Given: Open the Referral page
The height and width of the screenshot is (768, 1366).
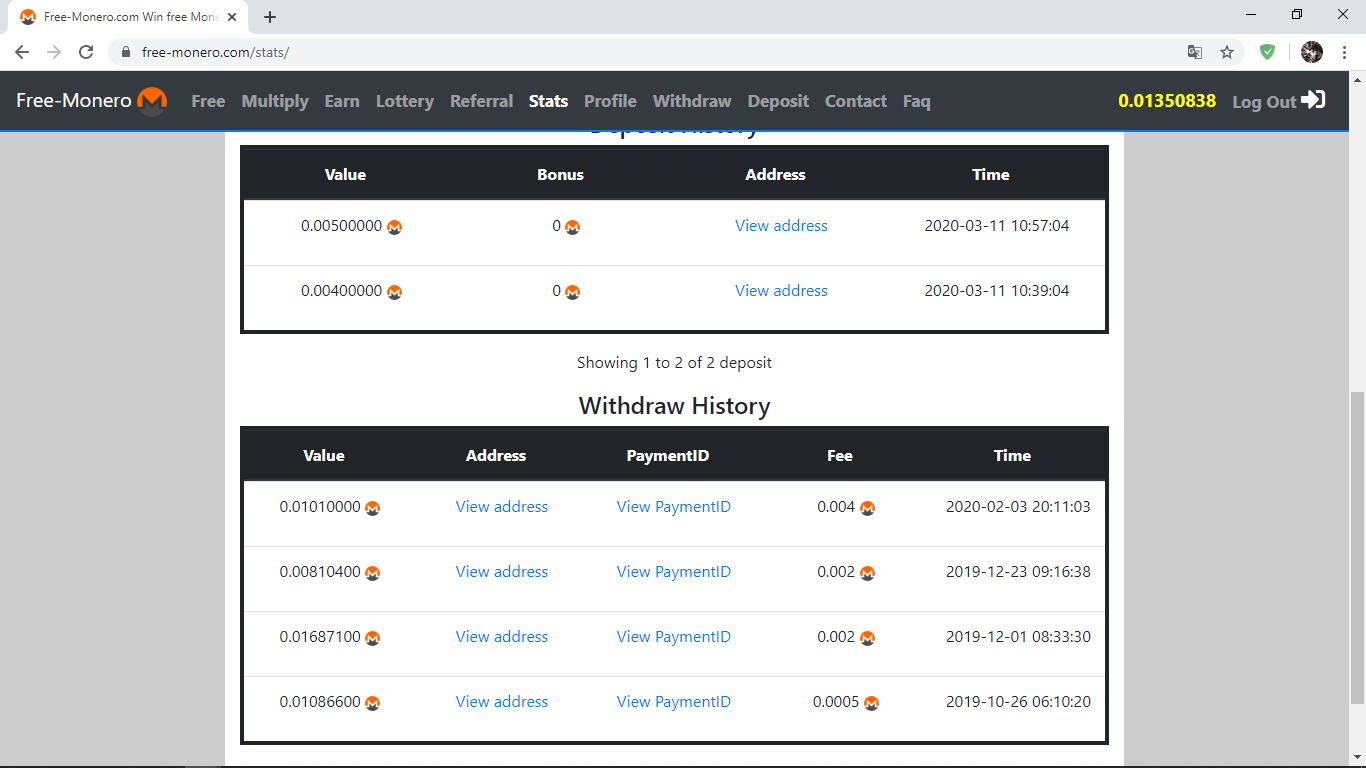Looking at the screenshot, I should tap(482, 101).
